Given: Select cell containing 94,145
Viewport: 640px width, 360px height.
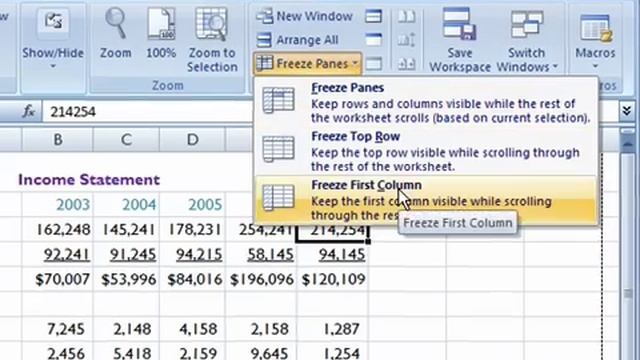Looking at the screenshot, I should (x=333, y=254).
